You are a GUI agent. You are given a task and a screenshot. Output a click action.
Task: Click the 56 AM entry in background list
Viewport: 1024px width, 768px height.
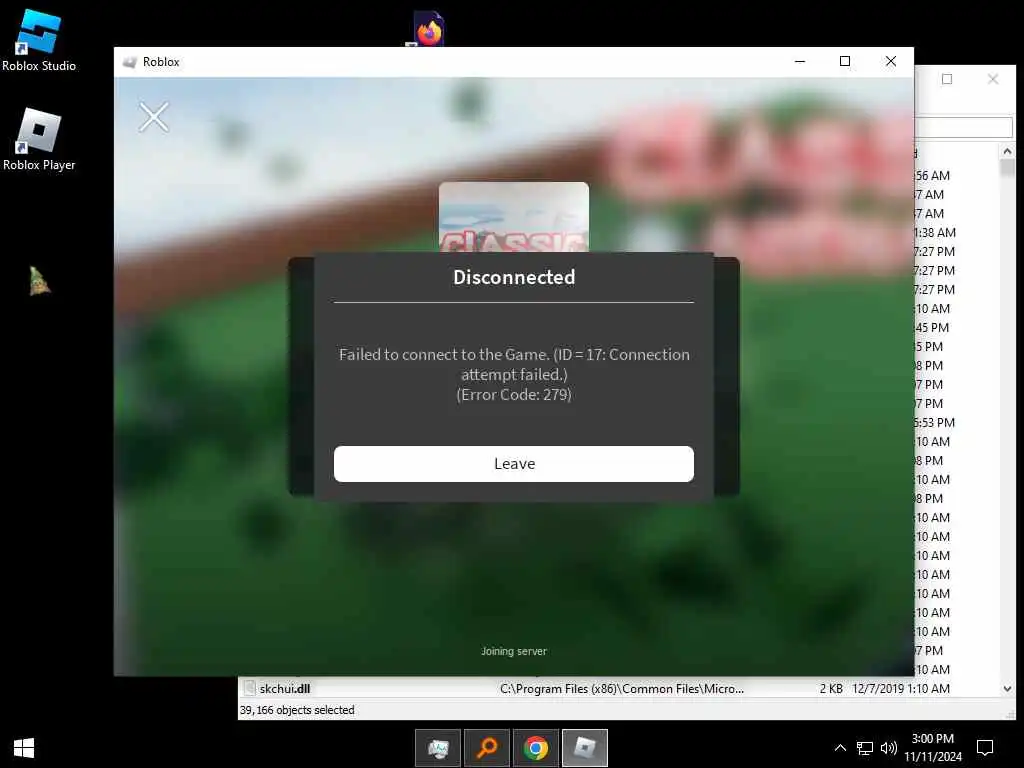tap(933, 176)
